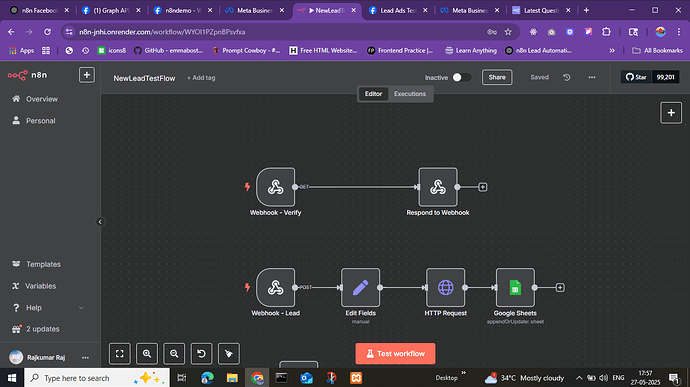690x387 pixels.
Task: Switch to the Executions tab
Action: pos(410,94)
